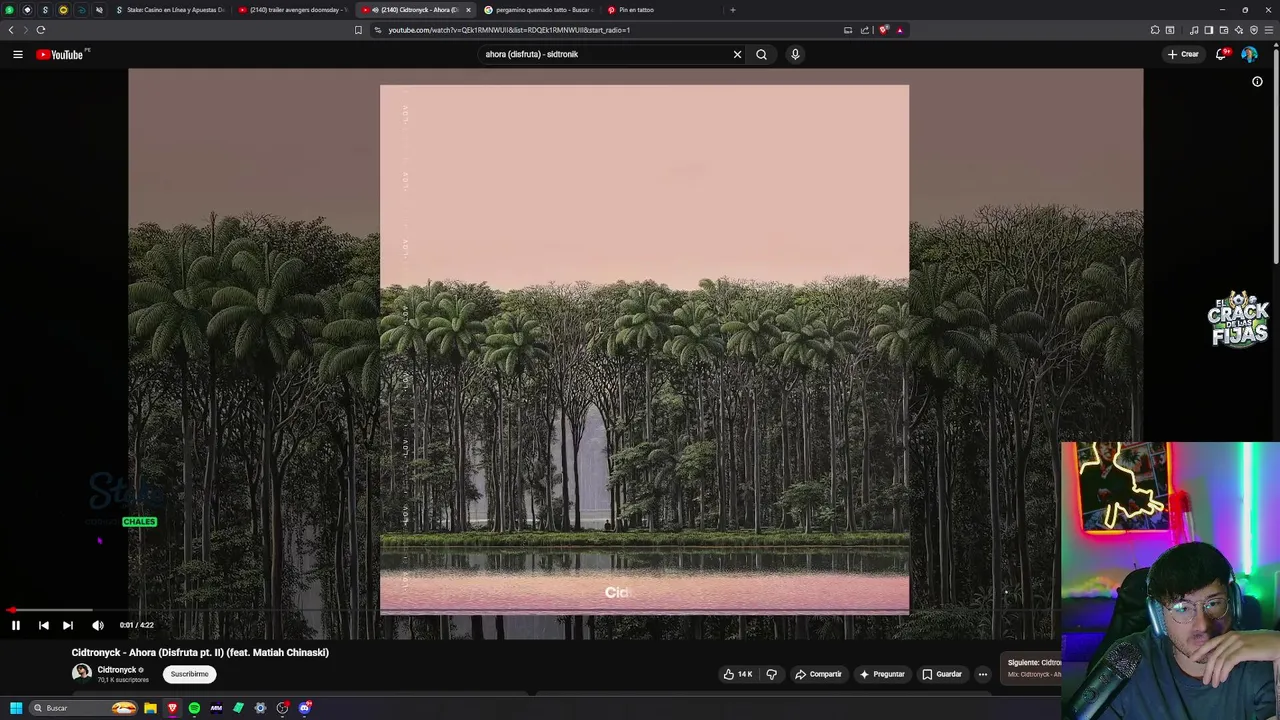Open the browser main menu lines
1280x720 pixels.
1269,30
